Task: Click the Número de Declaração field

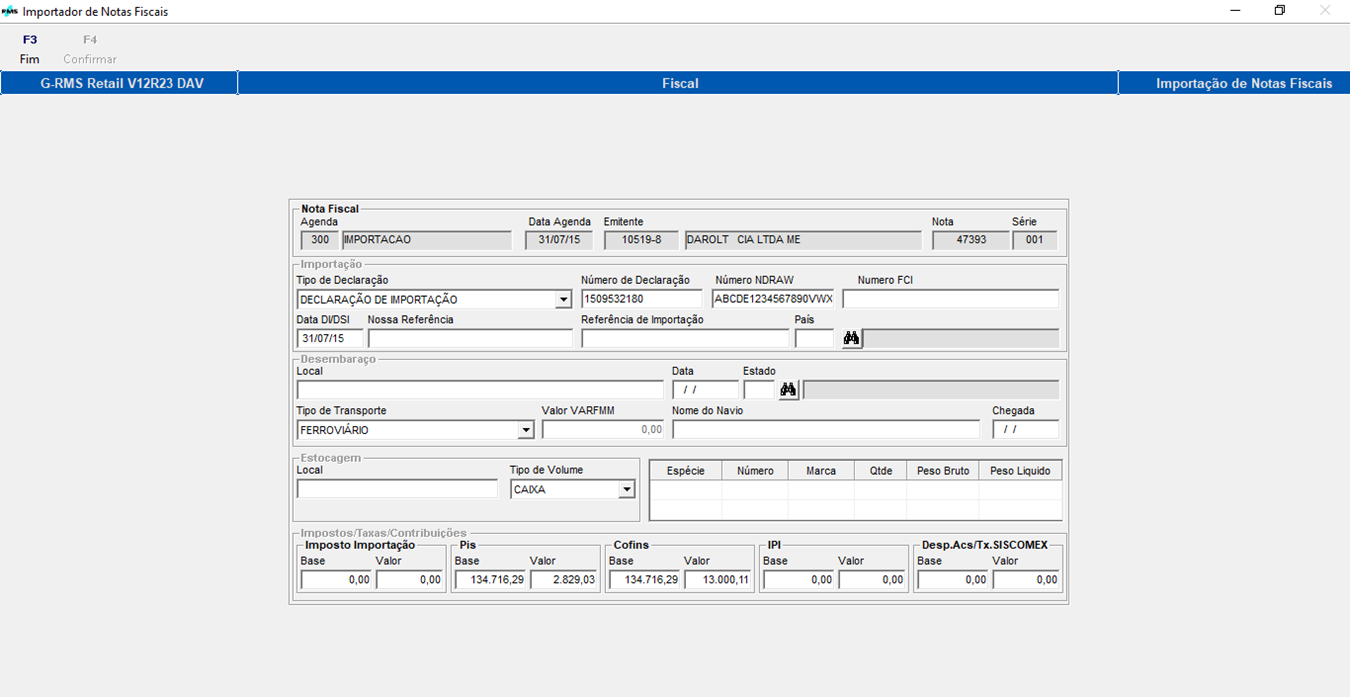Action: point(642,299)
